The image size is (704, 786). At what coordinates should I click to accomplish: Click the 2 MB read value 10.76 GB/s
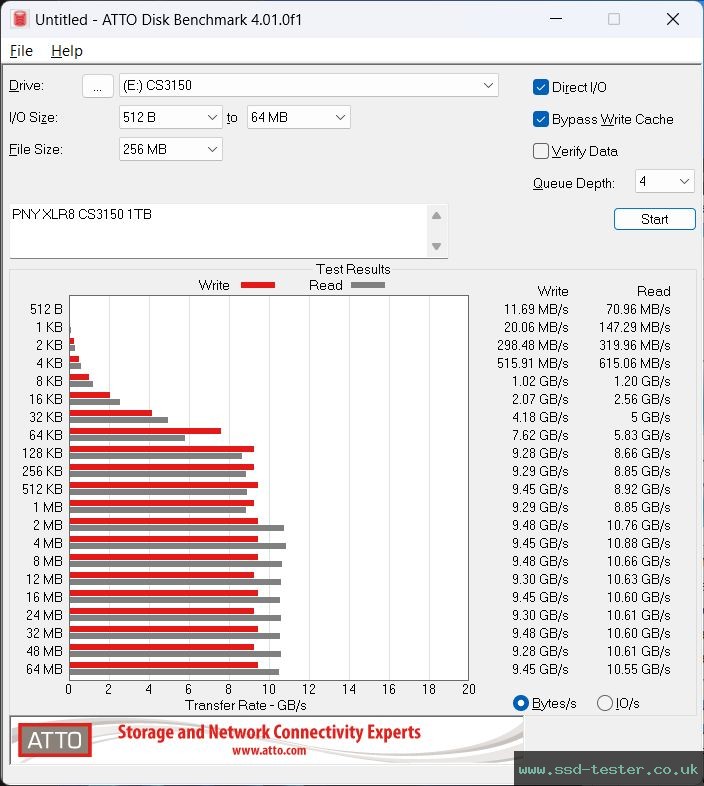tap(638, 525)
